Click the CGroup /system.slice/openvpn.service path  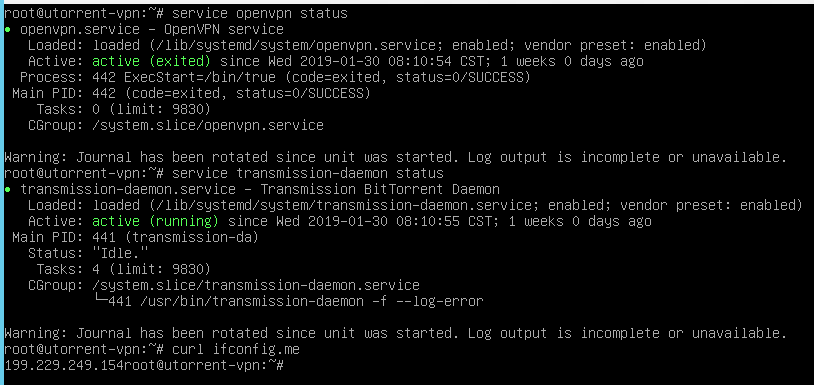point(208,126)
